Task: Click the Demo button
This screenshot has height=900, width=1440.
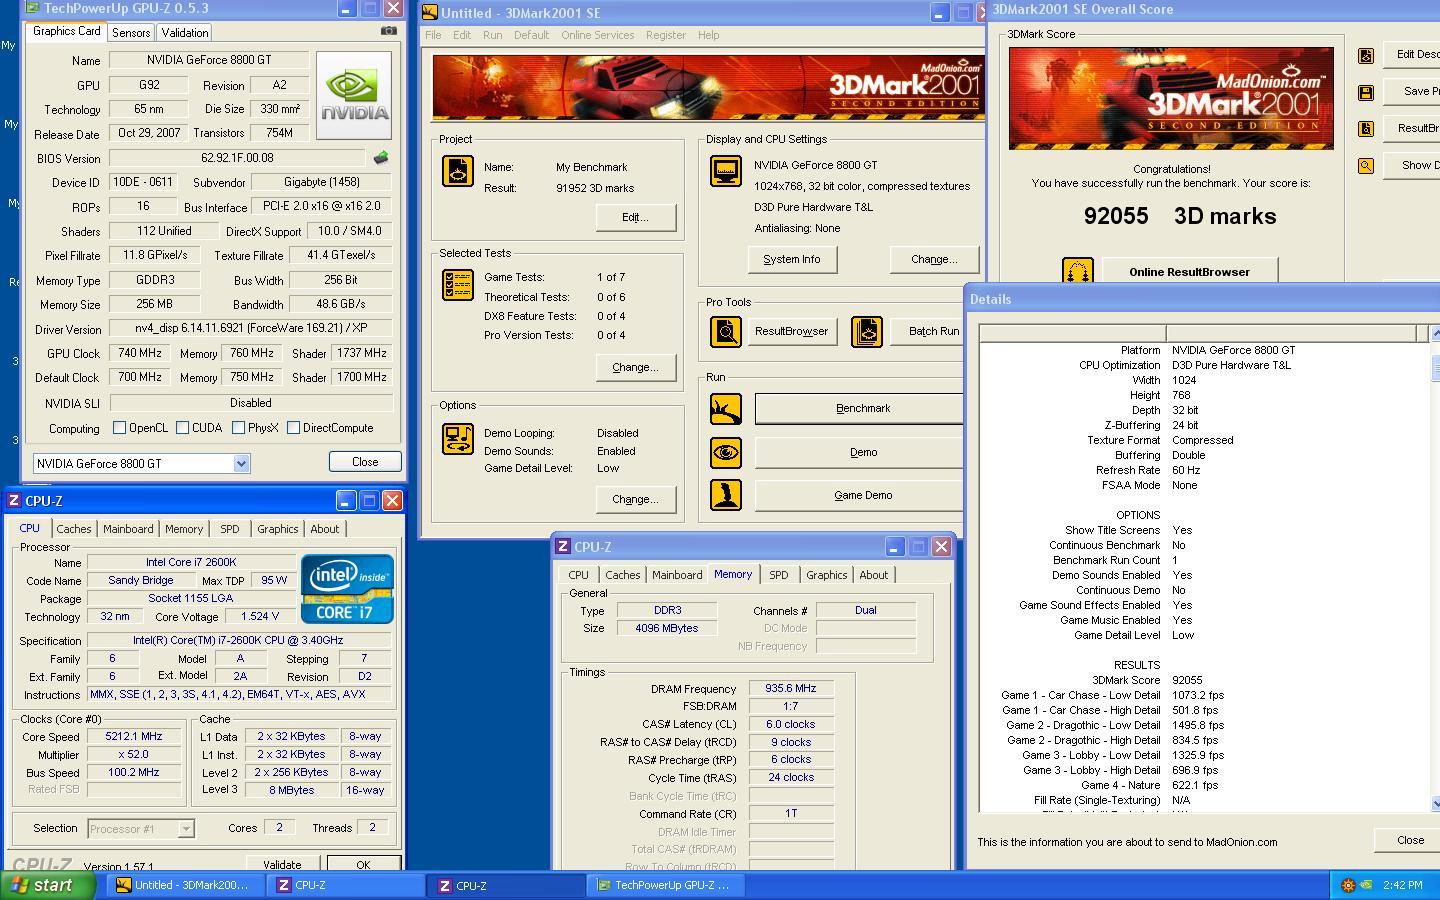Action: pos(861,452)
